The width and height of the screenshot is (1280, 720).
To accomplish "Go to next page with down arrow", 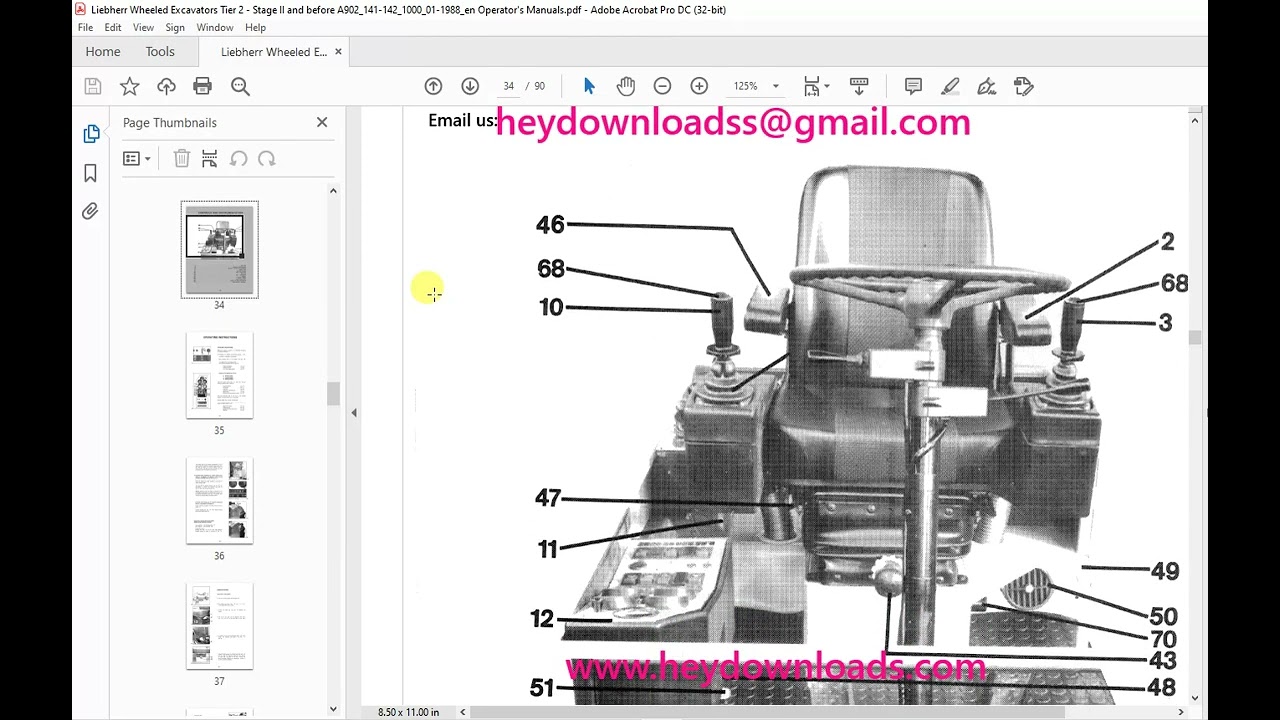I will click(470, 86).
